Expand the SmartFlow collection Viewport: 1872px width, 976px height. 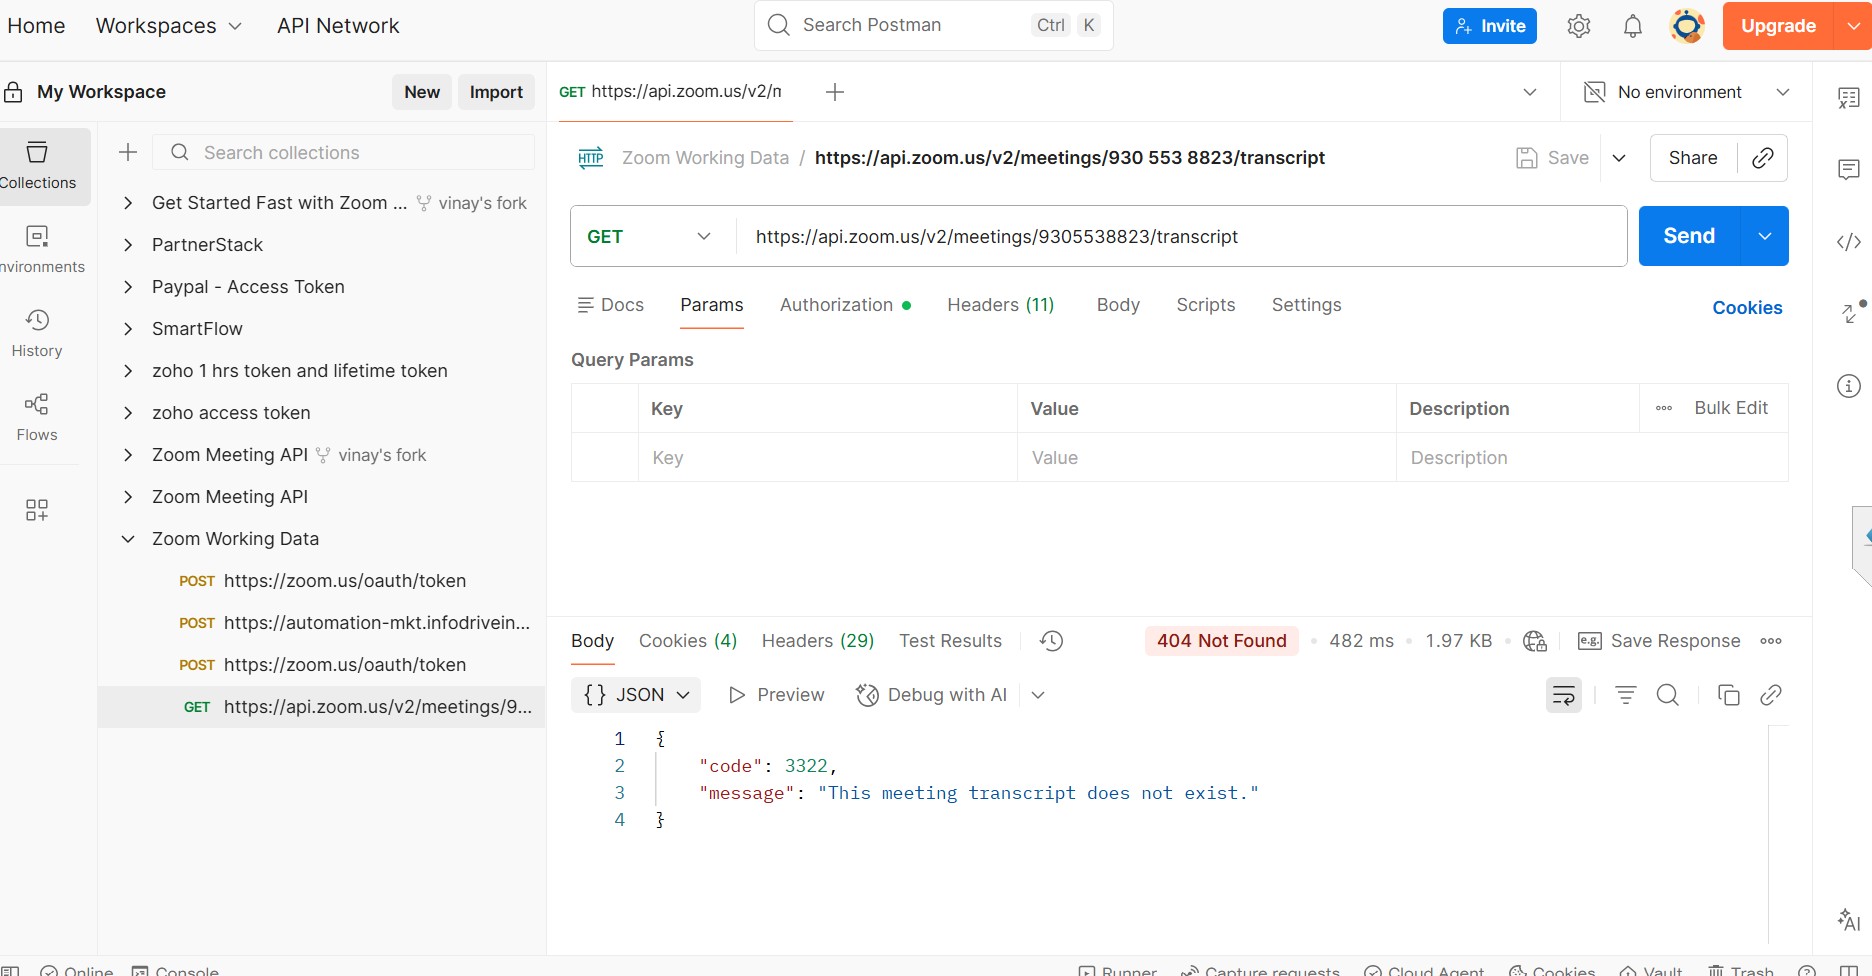point(128,329)
